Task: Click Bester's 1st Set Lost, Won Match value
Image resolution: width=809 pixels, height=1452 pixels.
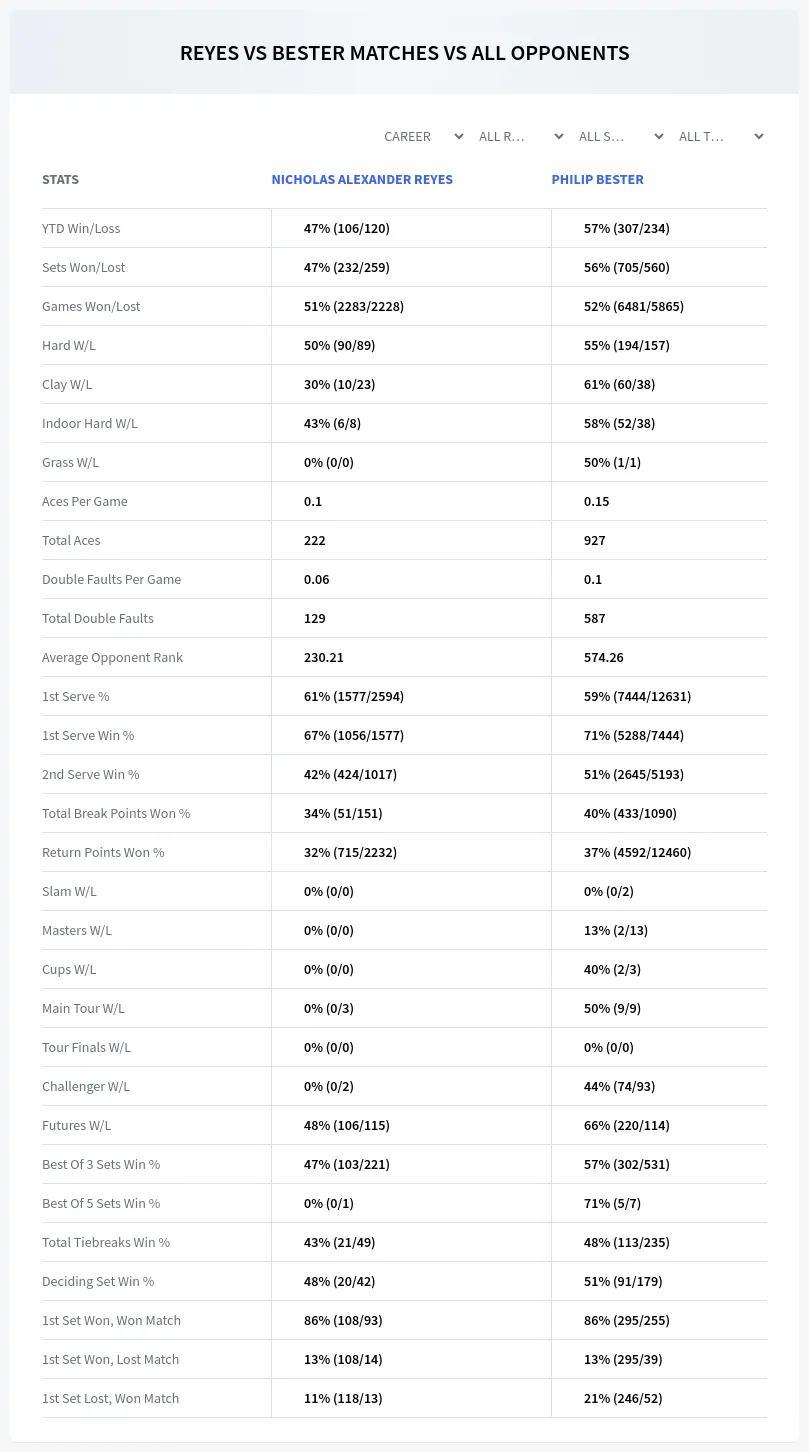Action: (x=623, y=1398)
